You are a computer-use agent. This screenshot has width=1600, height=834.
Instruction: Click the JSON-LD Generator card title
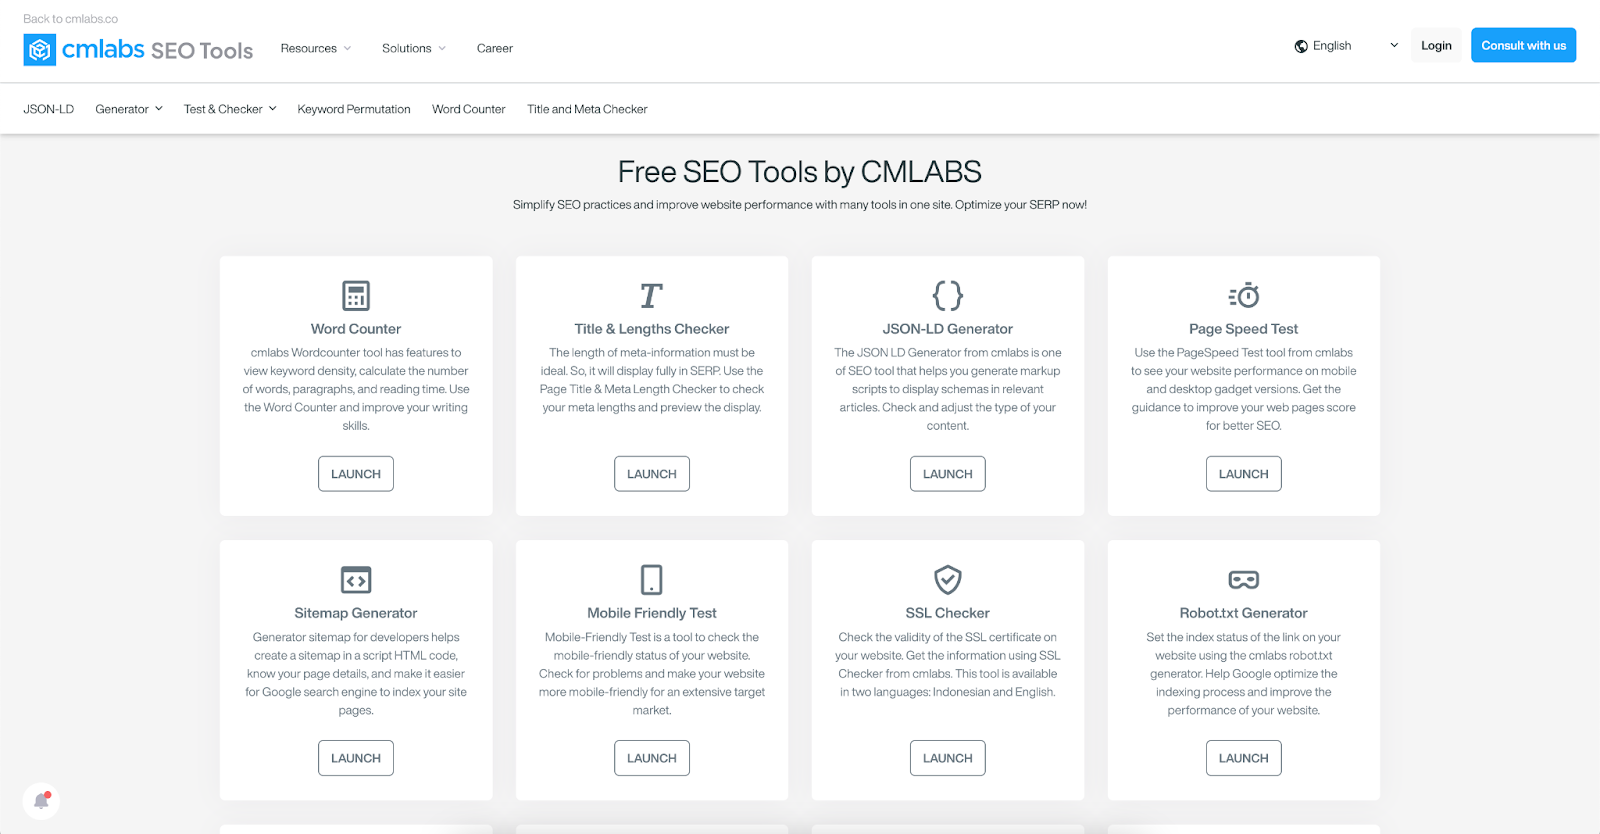click(948, 329)
